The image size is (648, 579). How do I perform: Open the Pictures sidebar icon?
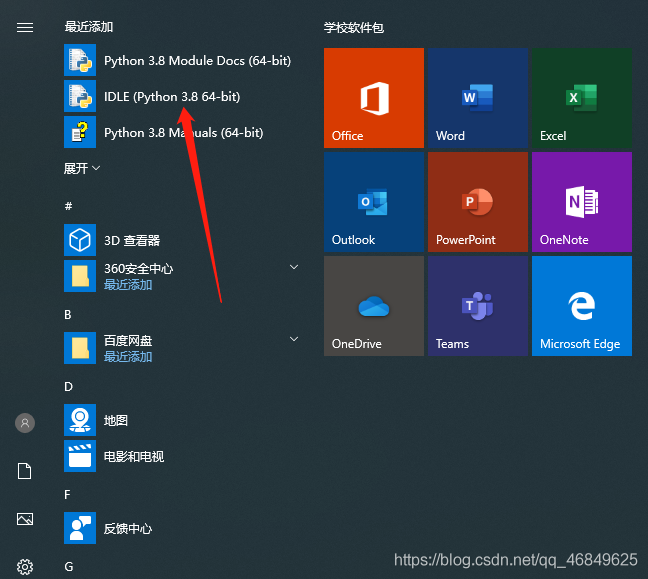point(25,519)
